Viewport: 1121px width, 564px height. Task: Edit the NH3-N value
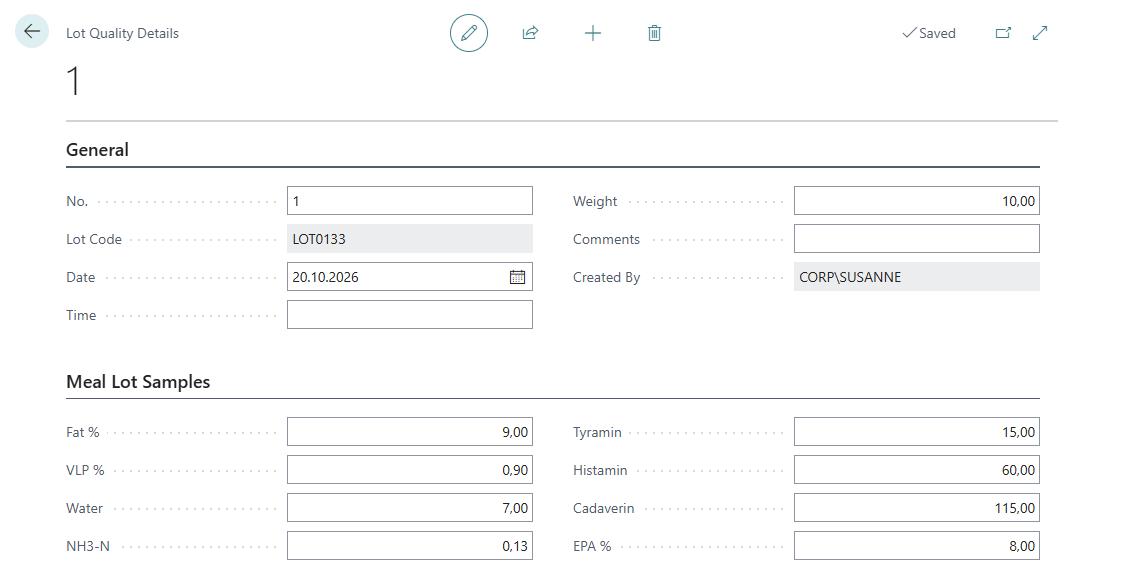pos(410,545)
